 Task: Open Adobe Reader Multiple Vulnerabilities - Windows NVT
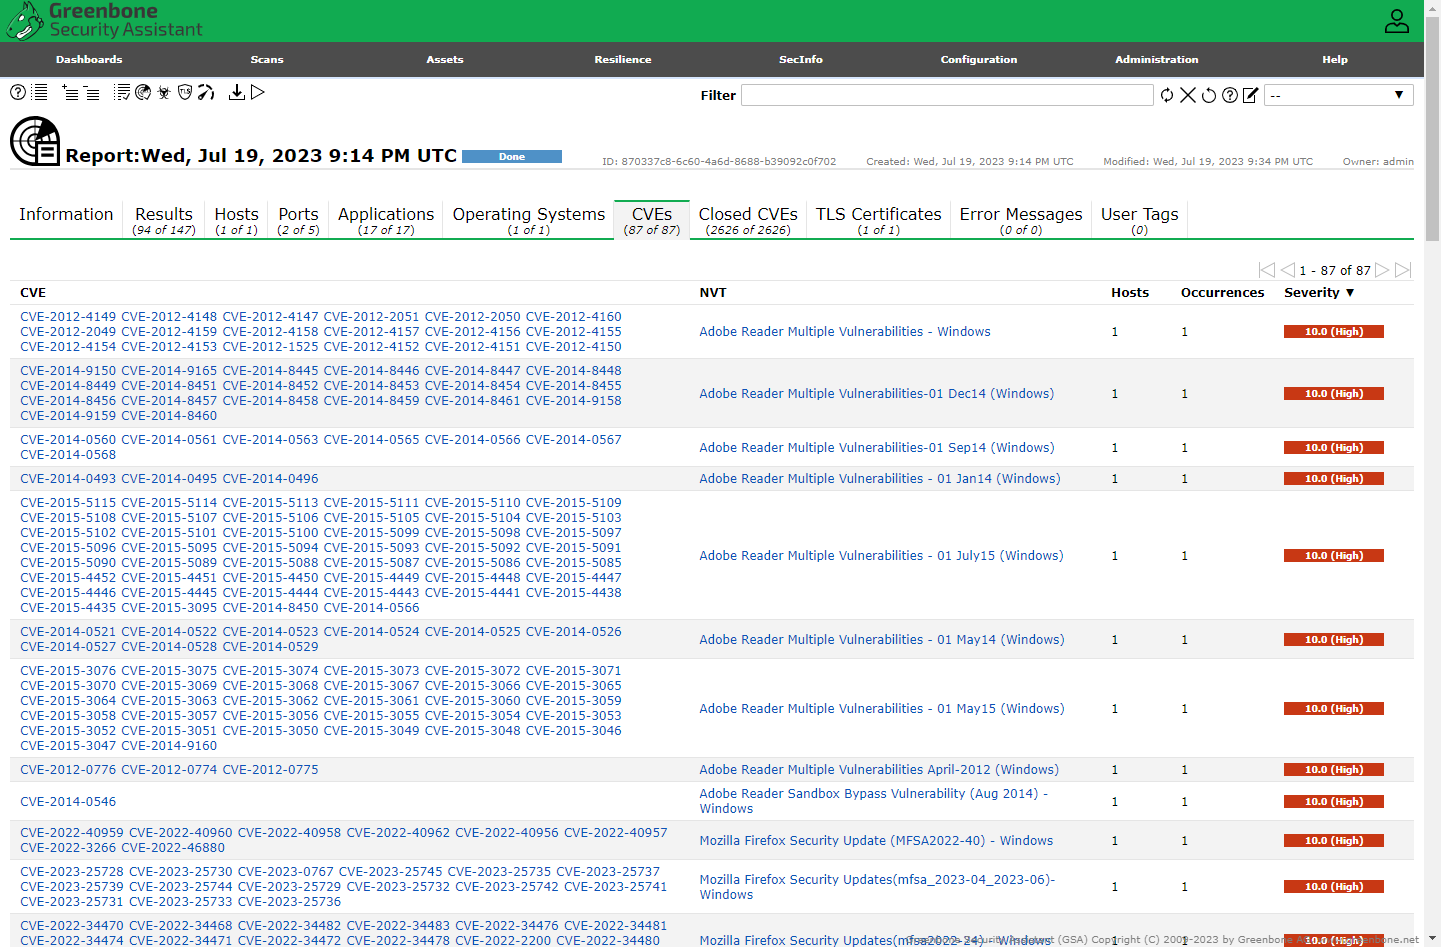click(x=845, y=332)
